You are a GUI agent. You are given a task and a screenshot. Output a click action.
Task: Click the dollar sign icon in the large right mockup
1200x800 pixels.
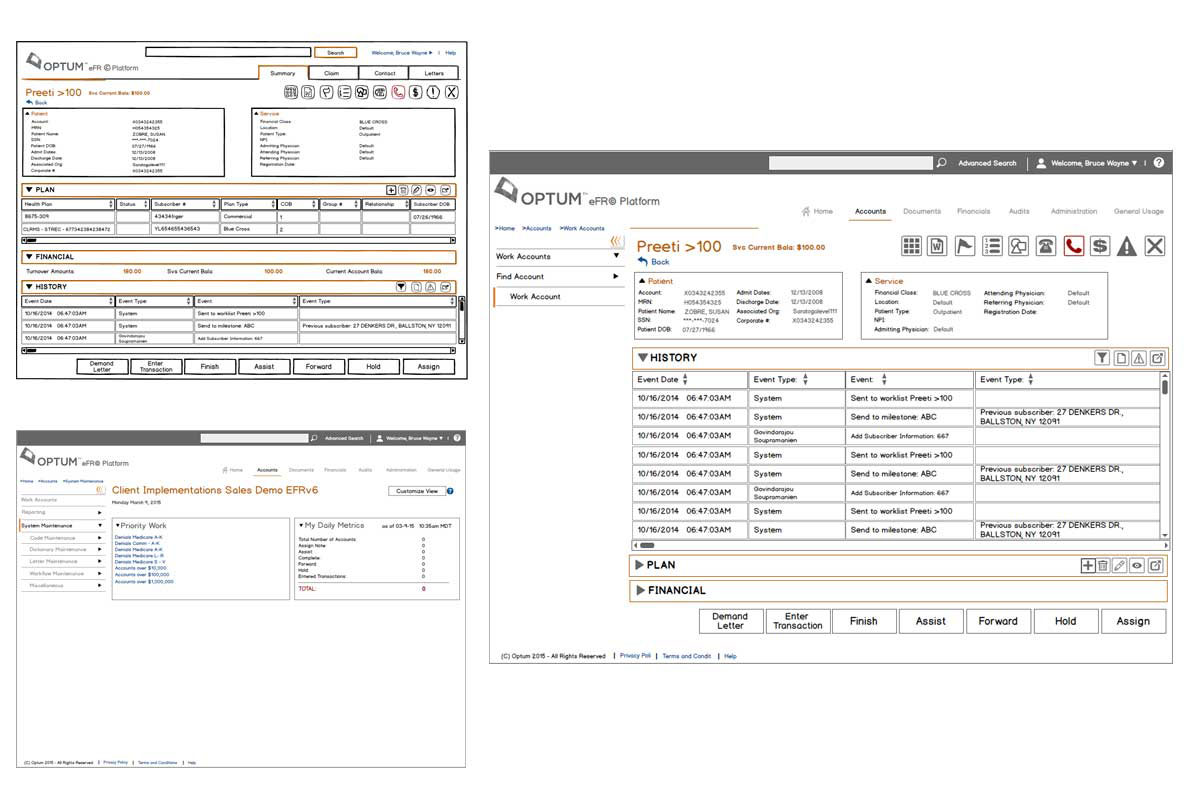click(1100, 246)
